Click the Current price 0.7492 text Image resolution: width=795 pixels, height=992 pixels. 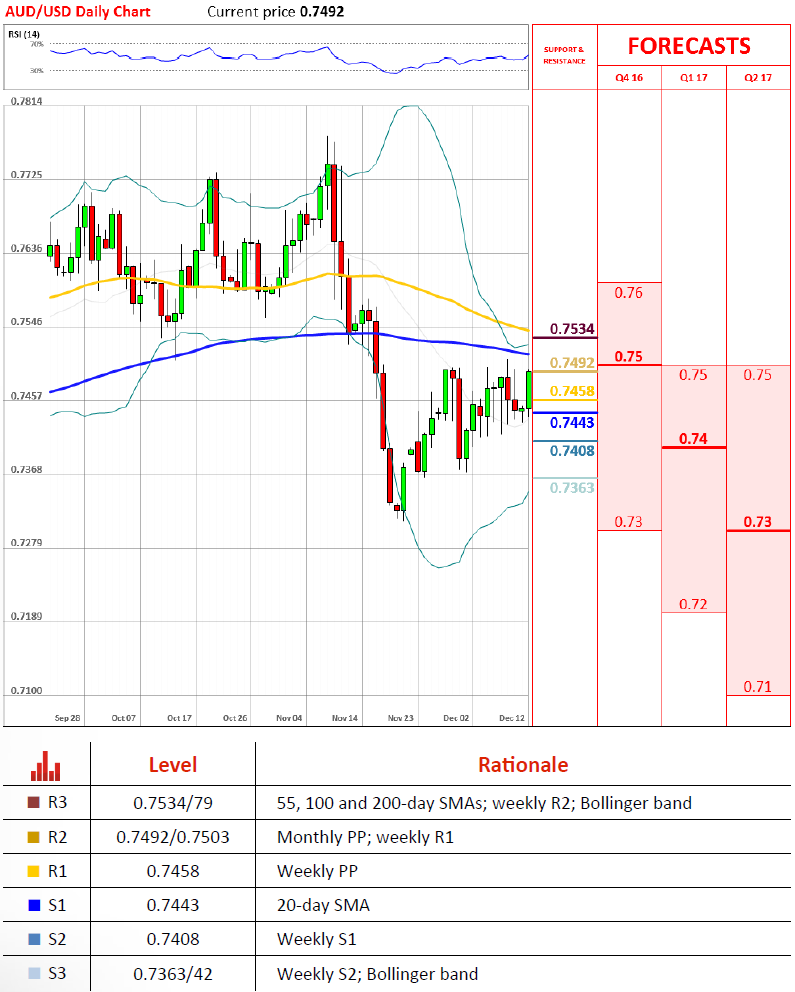coord(276,11)
